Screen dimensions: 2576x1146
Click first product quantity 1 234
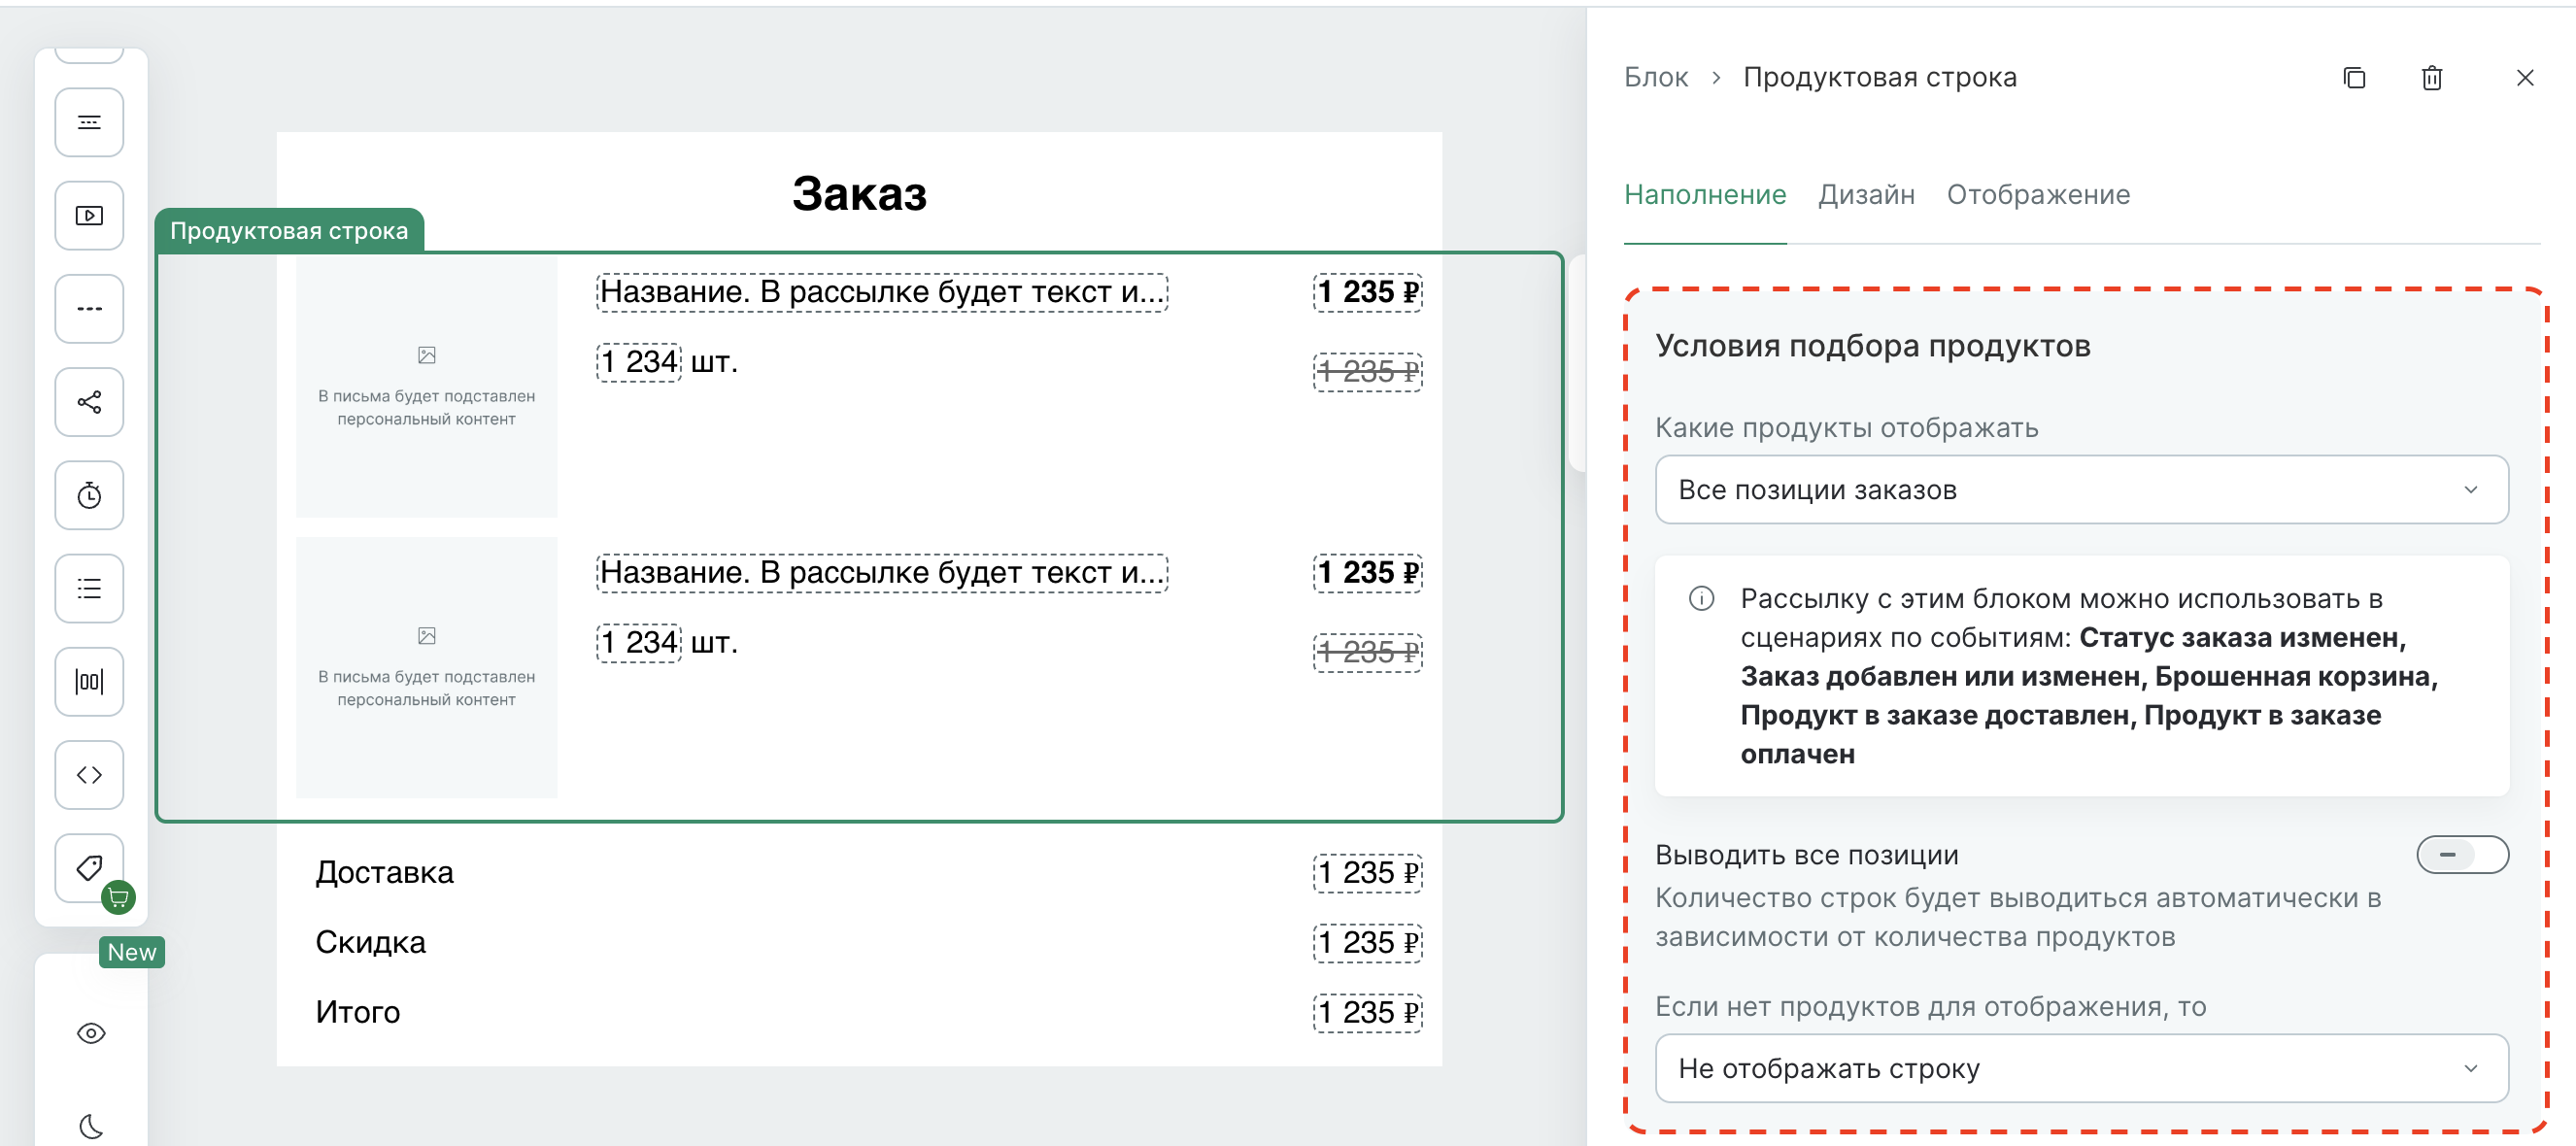tap(639, 362)
